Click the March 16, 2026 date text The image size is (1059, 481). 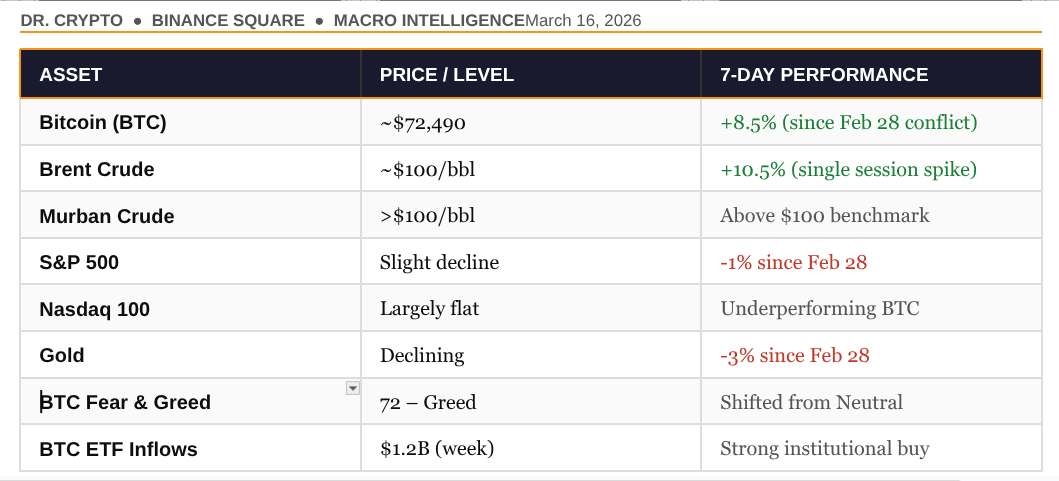(583, 20)
